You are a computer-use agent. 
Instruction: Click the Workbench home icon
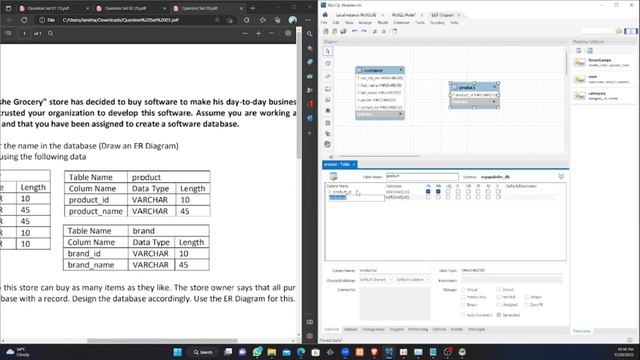pos(325,15)
